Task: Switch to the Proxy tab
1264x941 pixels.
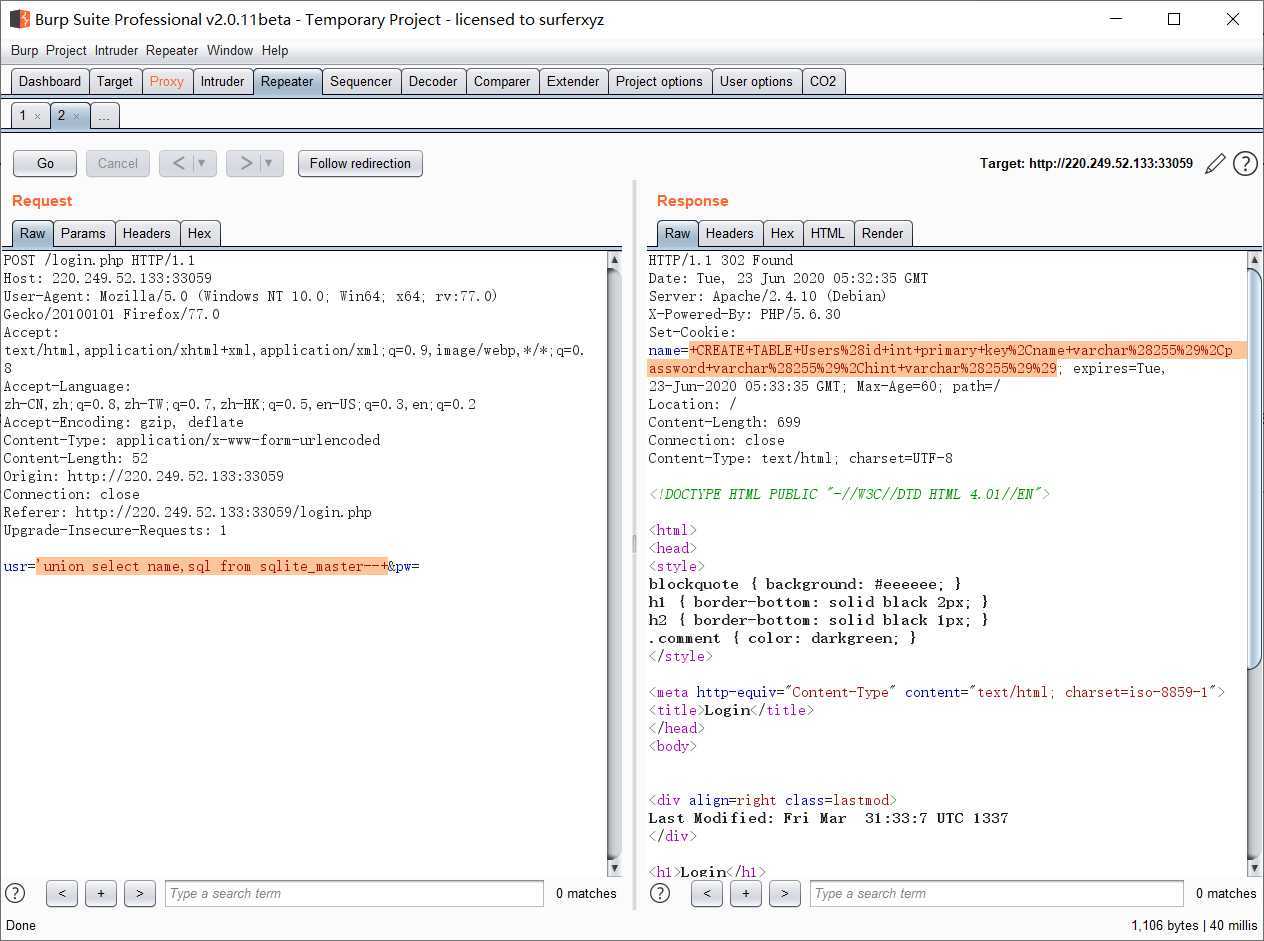Action: tap(167, 81)
